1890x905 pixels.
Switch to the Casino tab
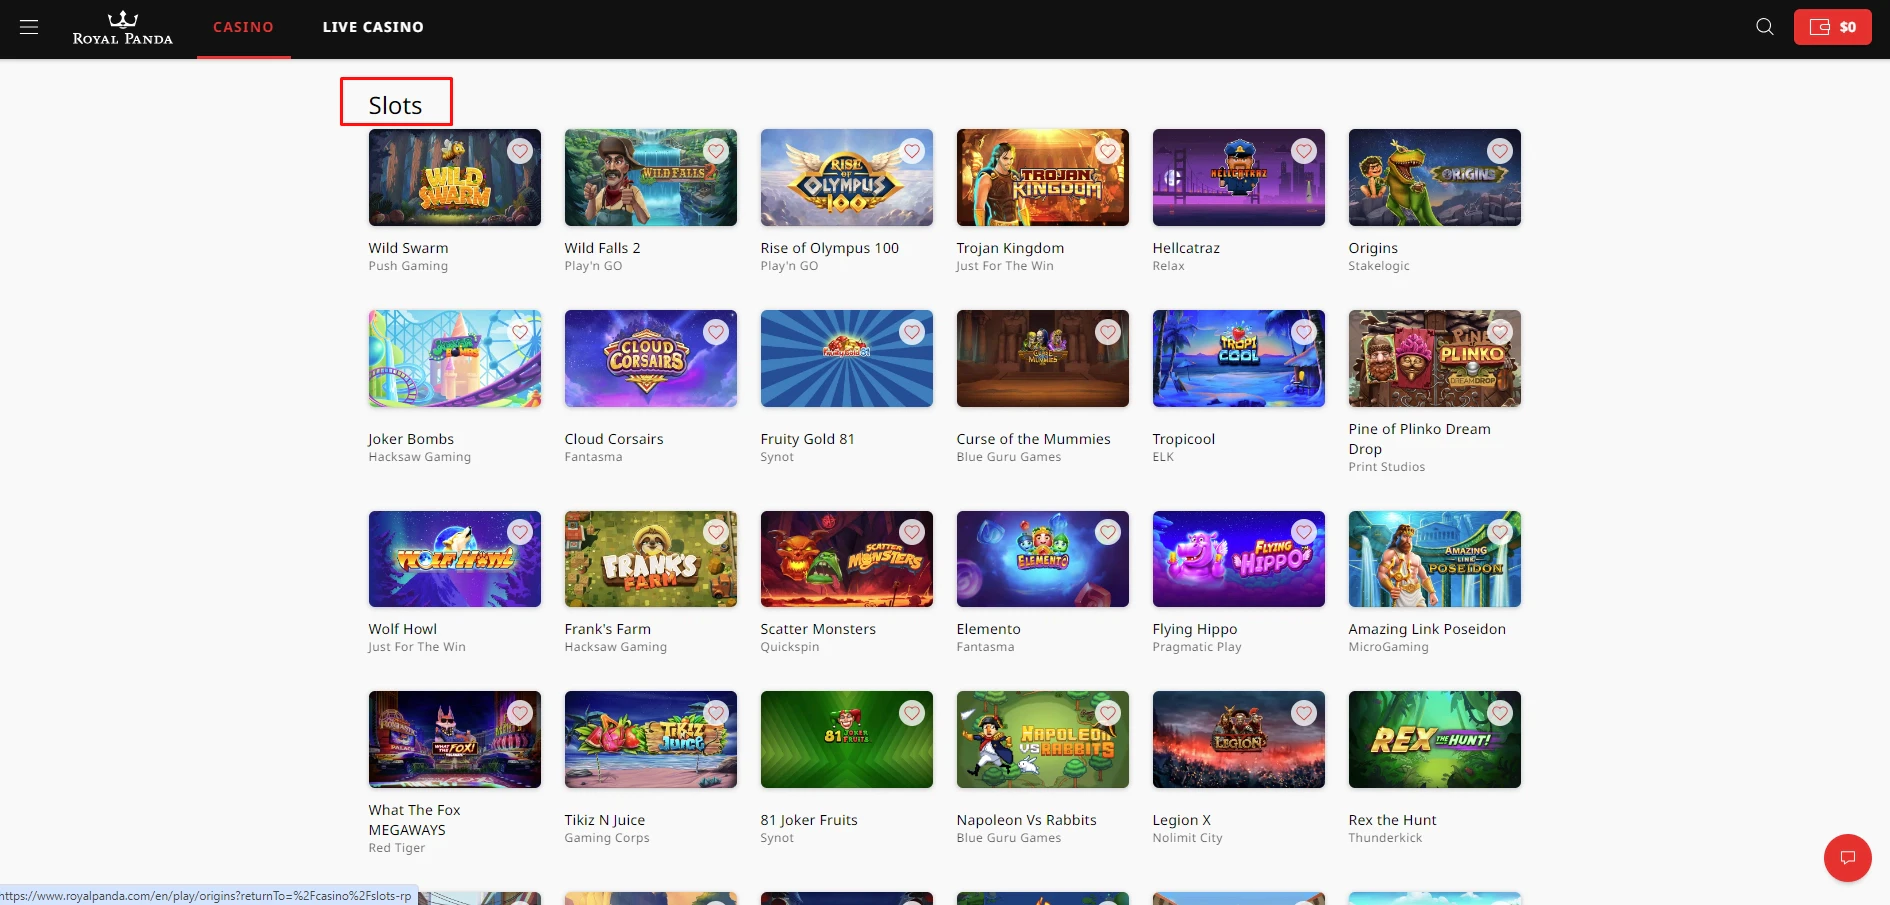click(243, 27)
